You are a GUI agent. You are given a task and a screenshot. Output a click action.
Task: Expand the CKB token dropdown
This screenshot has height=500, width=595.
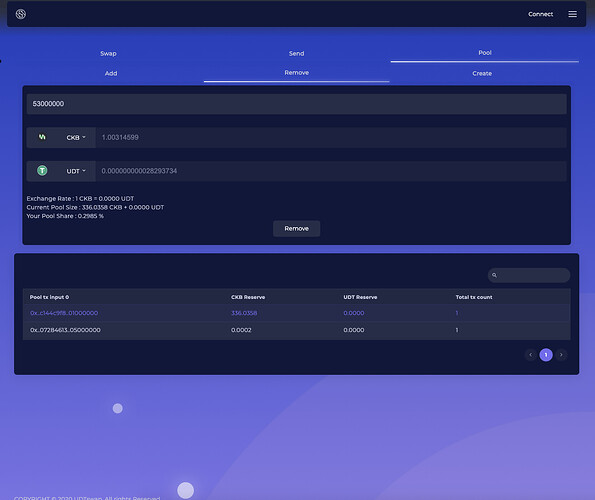[x=76, y=137]
